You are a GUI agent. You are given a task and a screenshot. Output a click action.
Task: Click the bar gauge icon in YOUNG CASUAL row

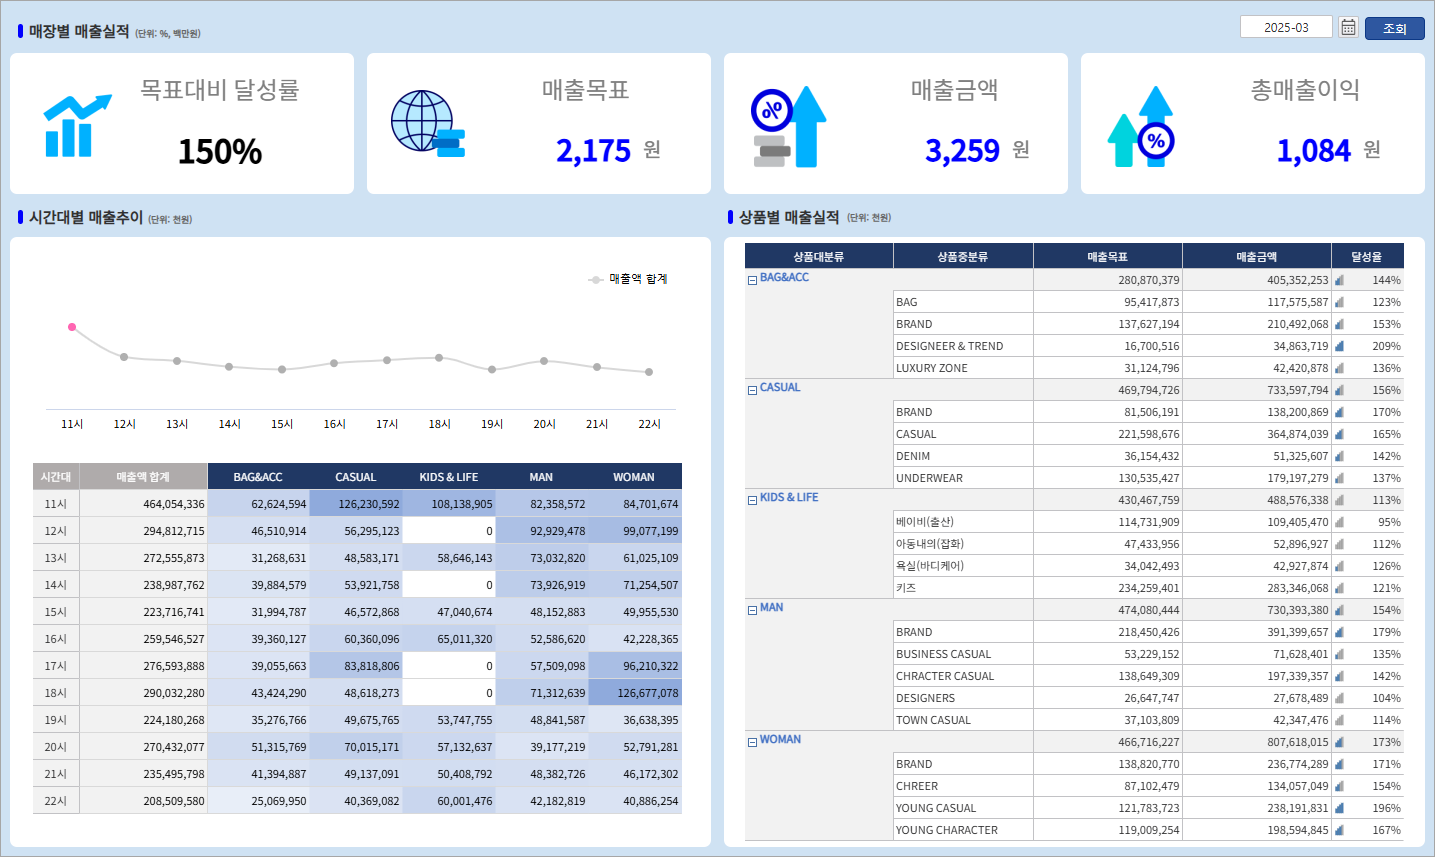(1339, 808)
